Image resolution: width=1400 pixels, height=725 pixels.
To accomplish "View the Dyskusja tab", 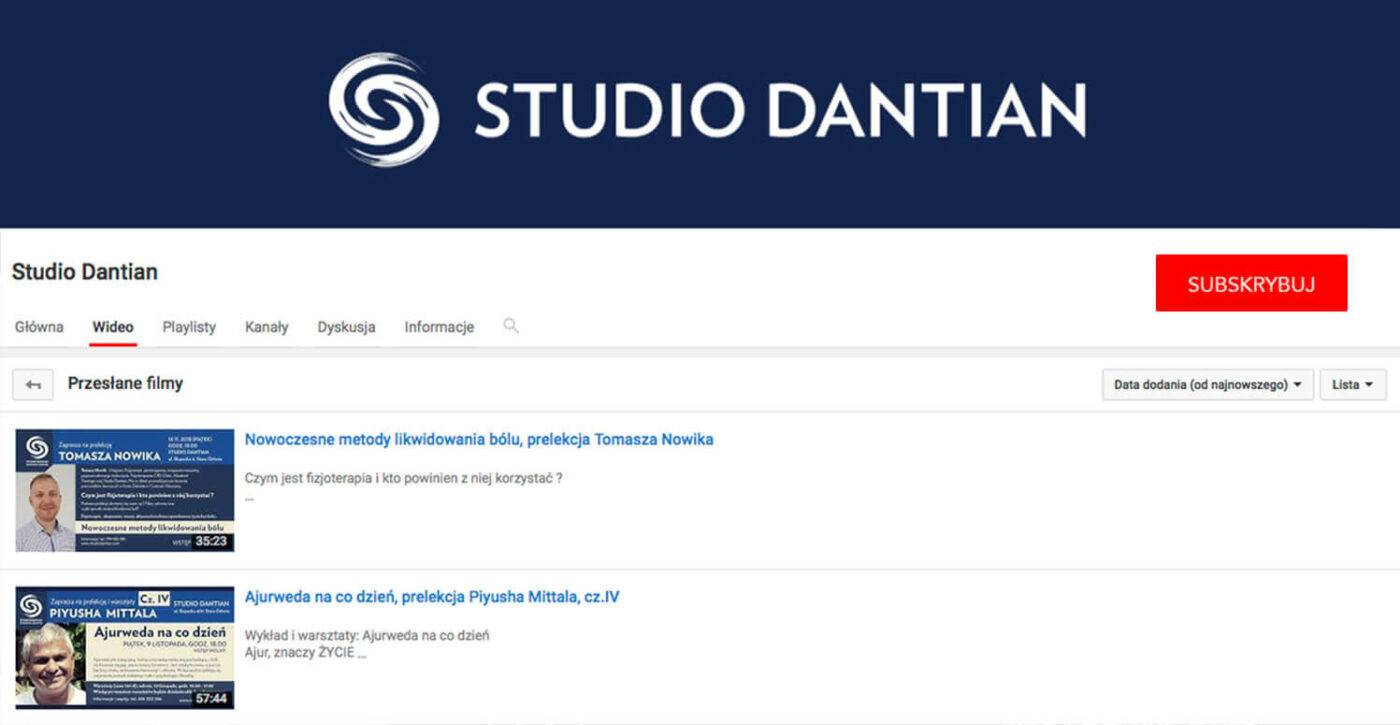I will click(346, 327).
